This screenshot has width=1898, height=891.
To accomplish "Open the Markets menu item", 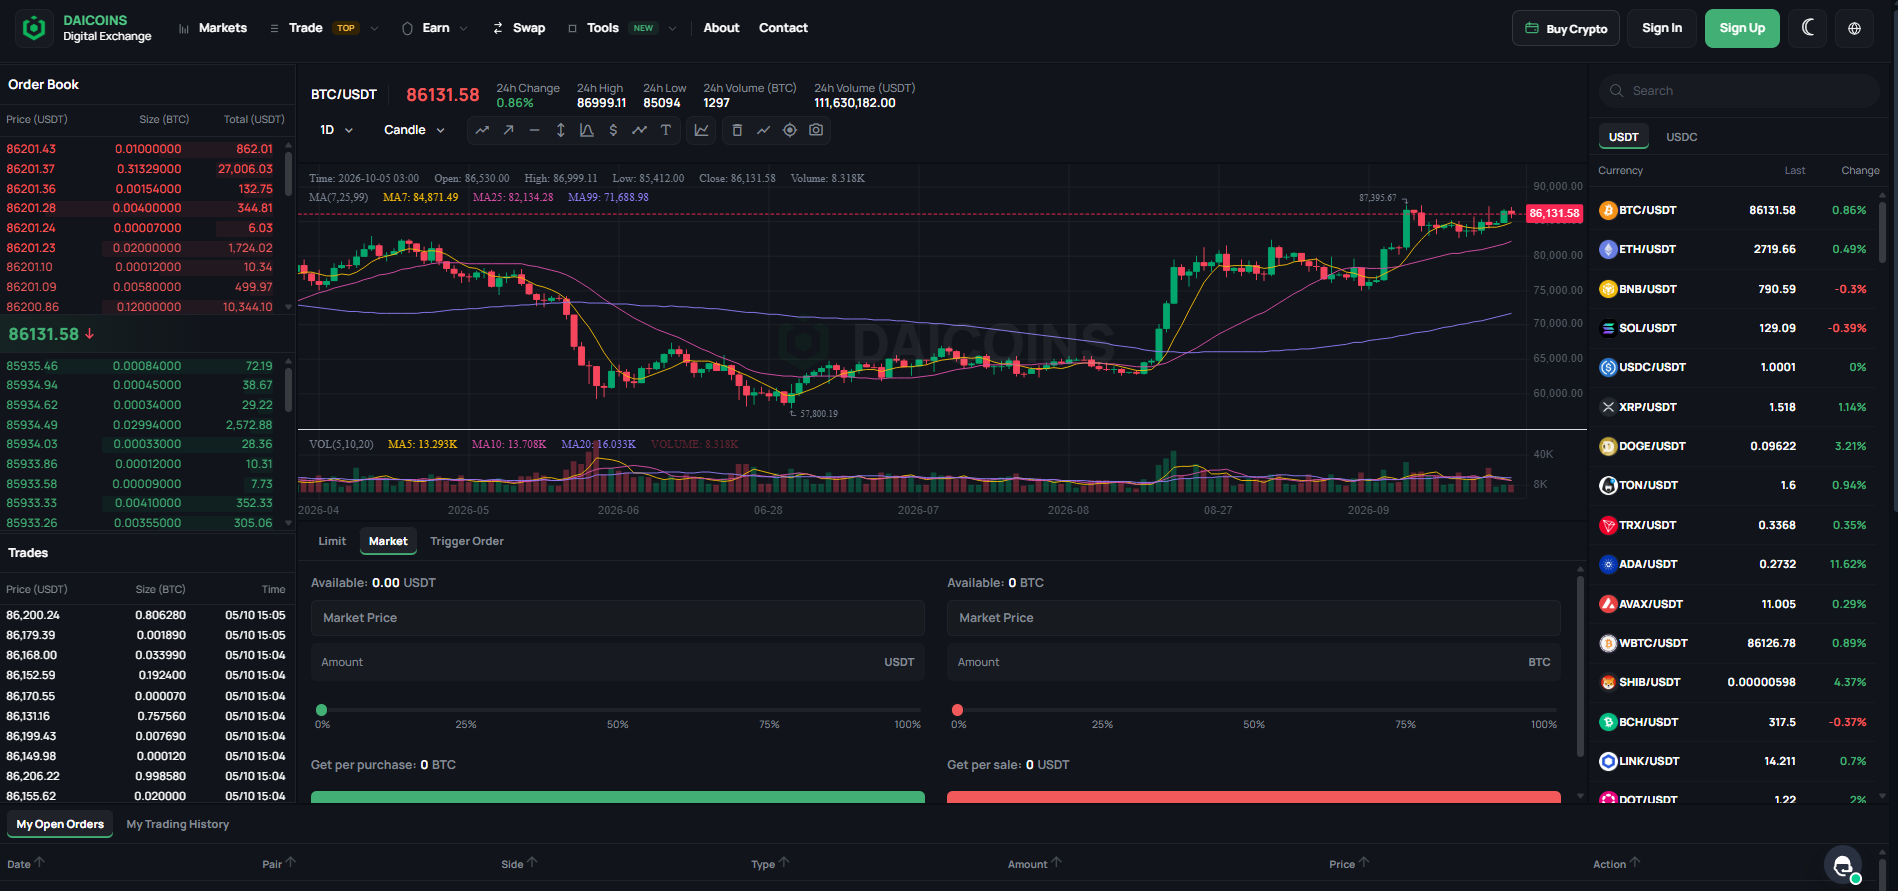I will point(213,28).
